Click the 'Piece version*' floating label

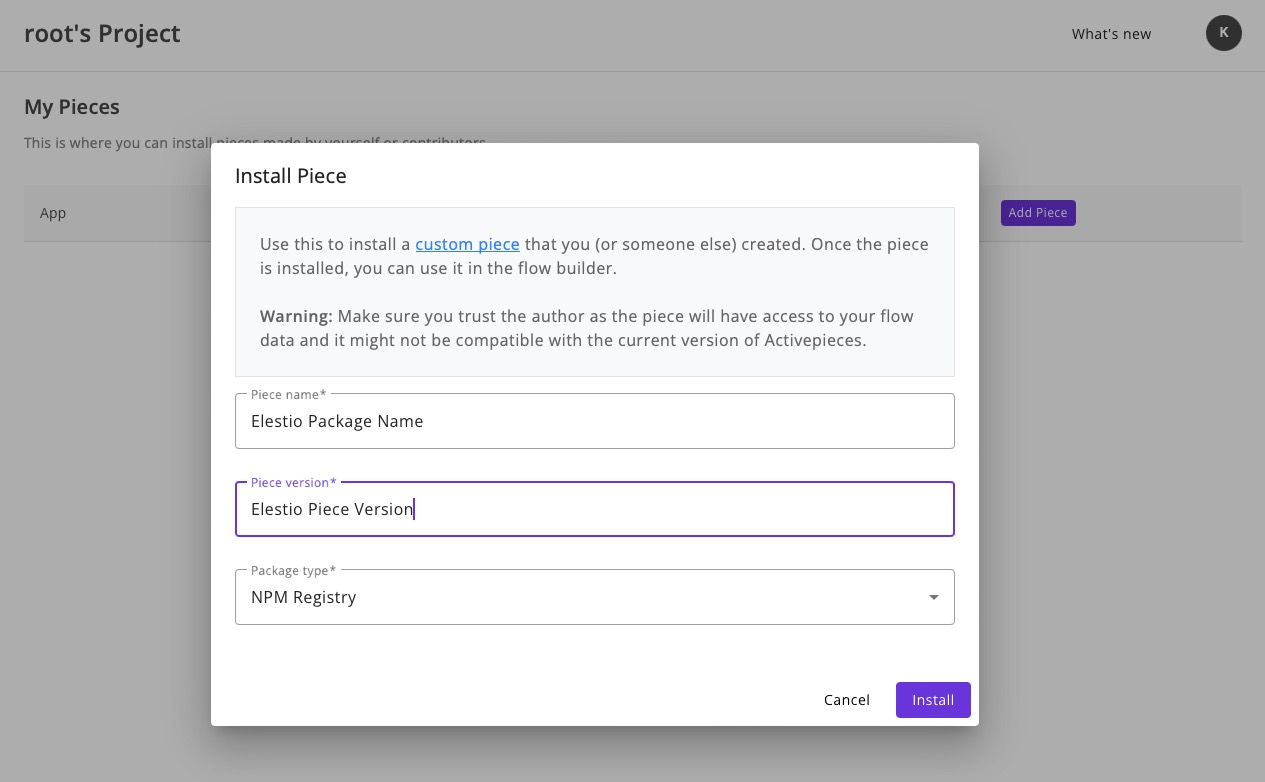(293, 483)
